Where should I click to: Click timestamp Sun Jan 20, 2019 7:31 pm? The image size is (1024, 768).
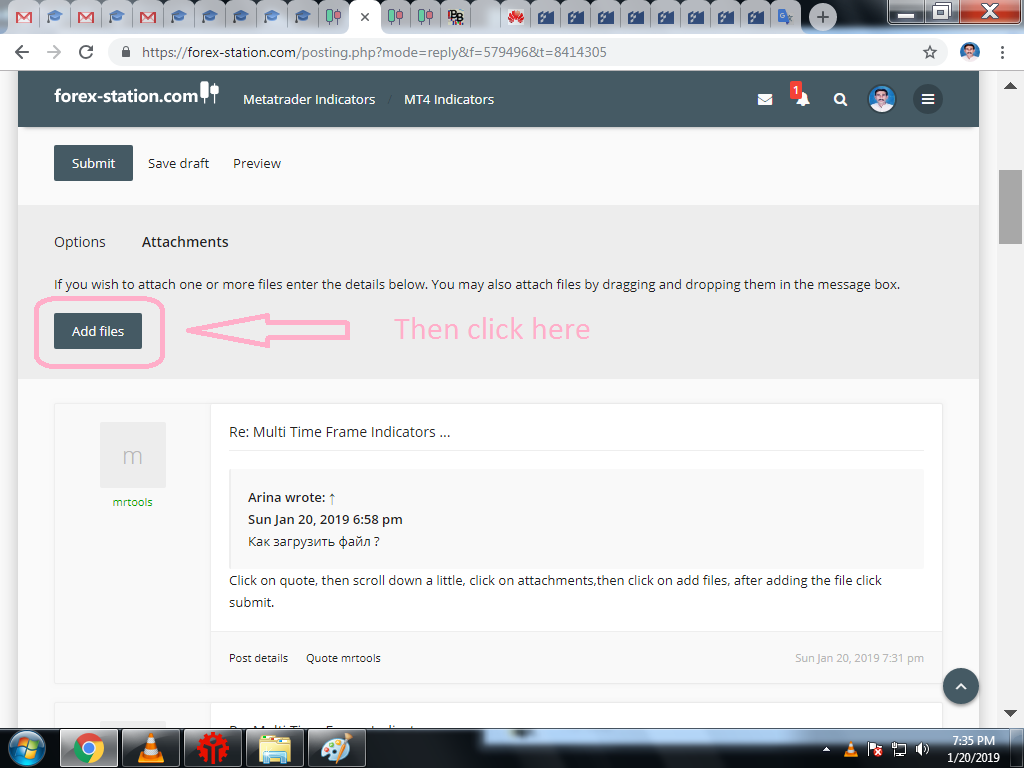point(859,658)
